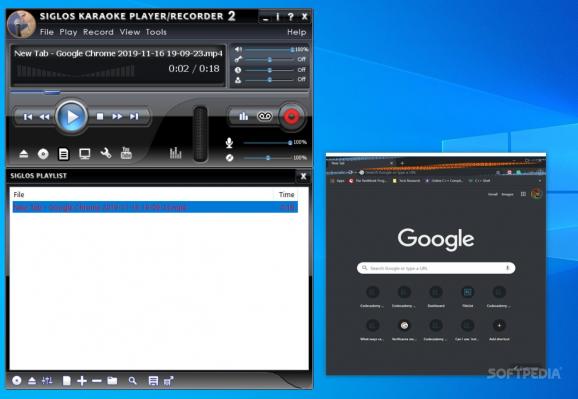Viewport: 578px width, 399px height.
Task: Stop playback with the square Stop button
Action: click(100, 117)
